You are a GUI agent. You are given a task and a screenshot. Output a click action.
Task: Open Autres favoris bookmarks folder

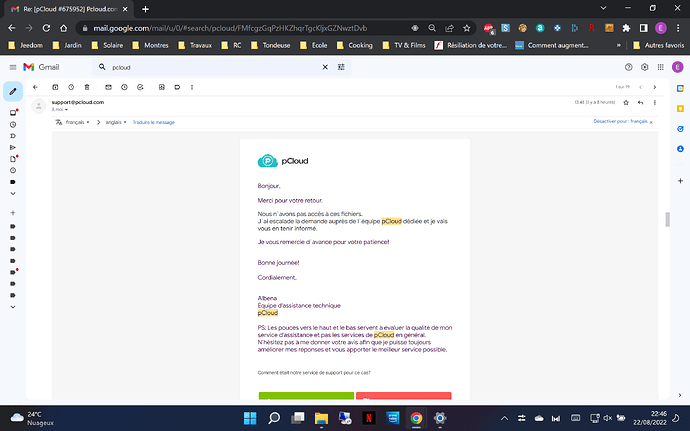(658, 45)
